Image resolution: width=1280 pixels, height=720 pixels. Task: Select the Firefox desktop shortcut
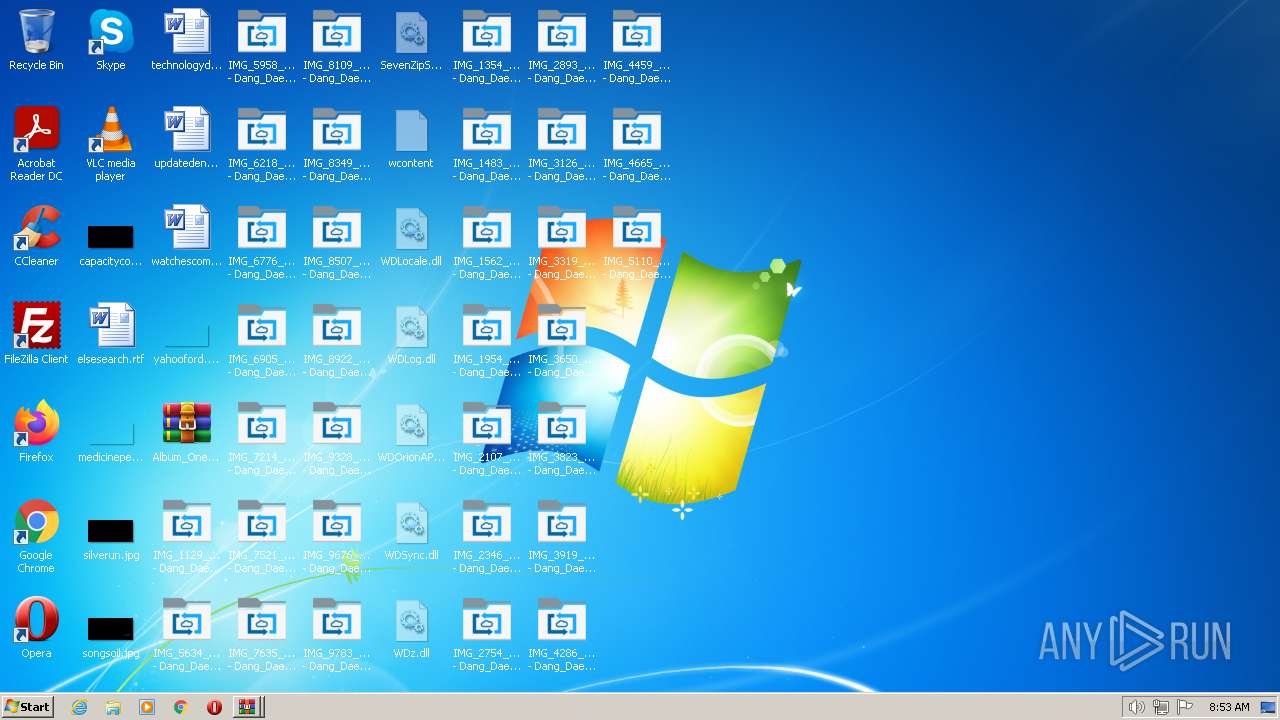point(36,432)
